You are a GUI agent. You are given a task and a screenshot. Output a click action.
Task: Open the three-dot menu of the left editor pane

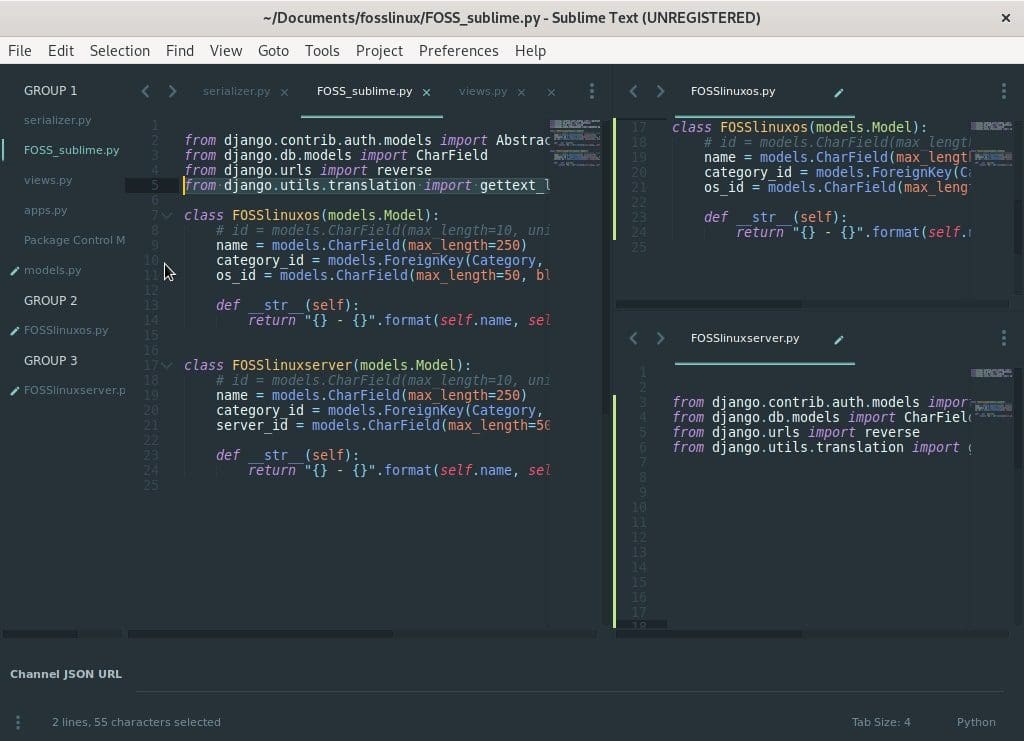point(592,91)
